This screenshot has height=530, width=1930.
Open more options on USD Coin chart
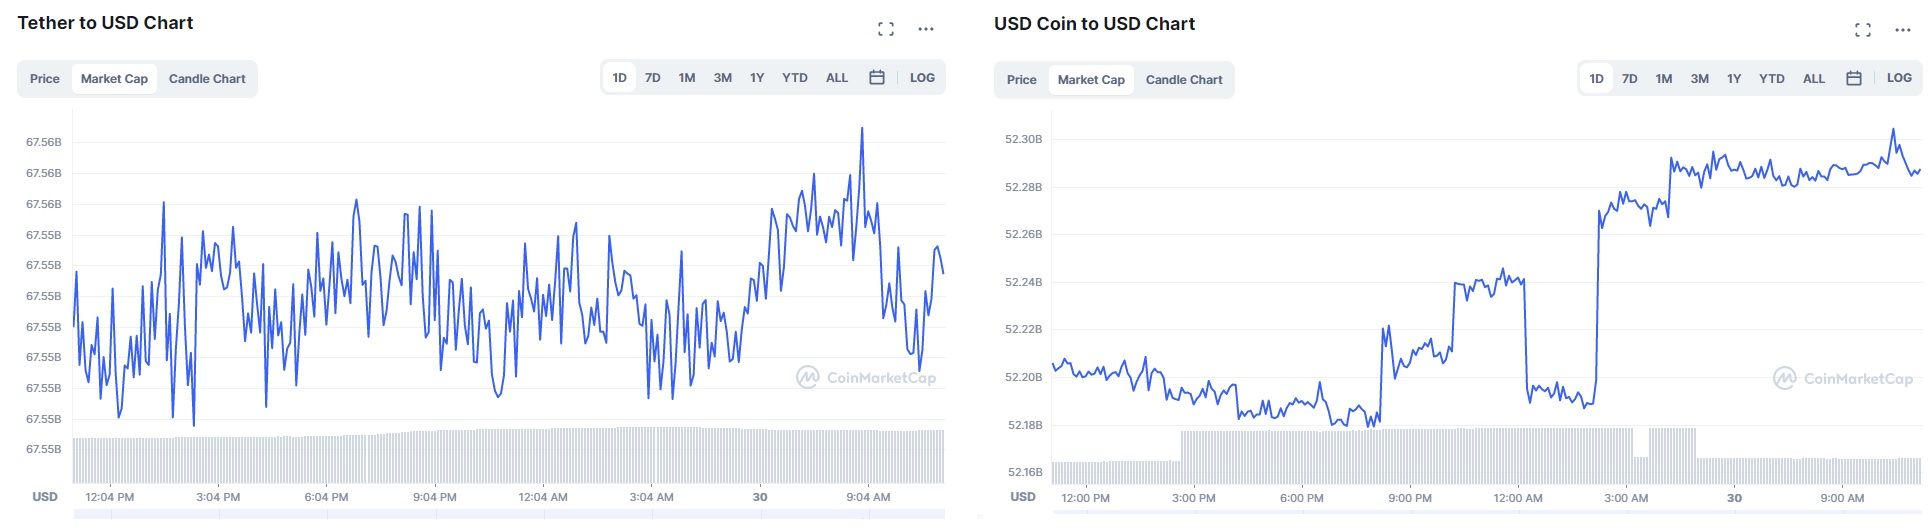coord(1903,30)
